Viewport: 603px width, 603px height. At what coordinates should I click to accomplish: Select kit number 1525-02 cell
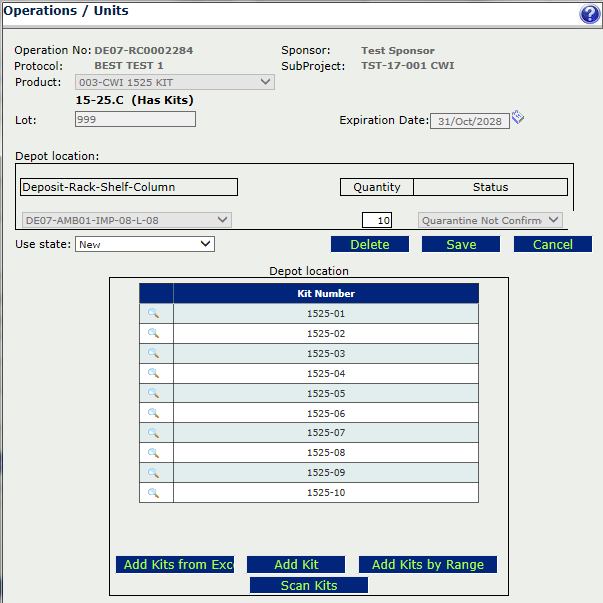point(326,333)
